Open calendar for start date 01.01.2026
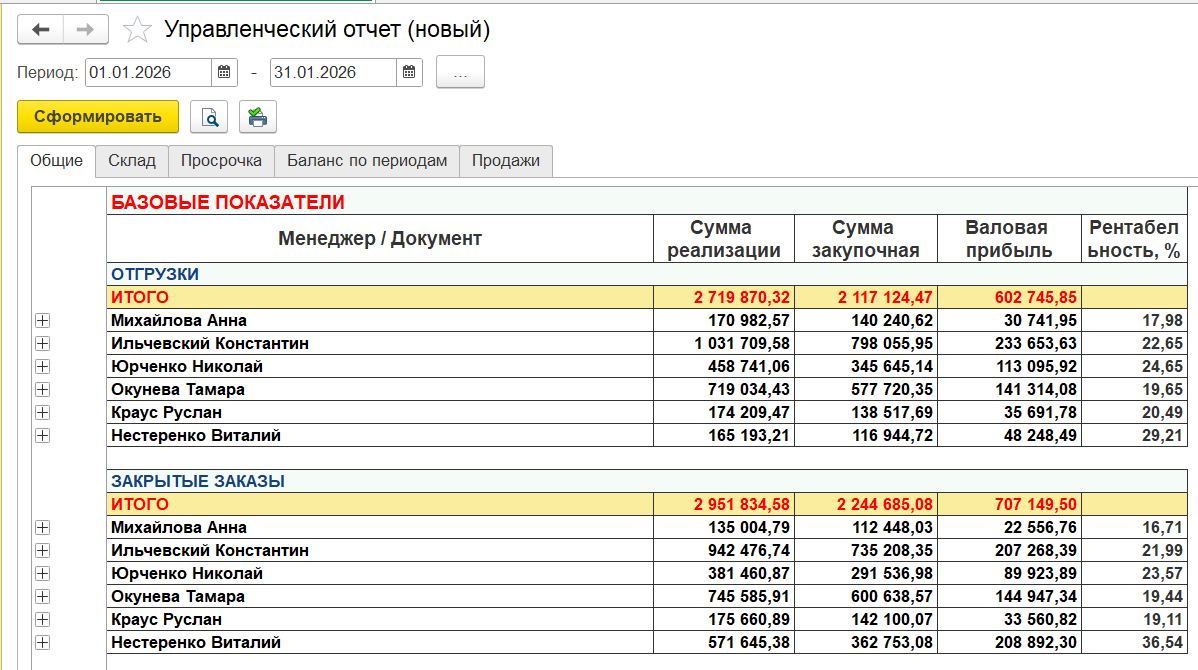This screenshot has height=670, width=1198. (224, 73)
